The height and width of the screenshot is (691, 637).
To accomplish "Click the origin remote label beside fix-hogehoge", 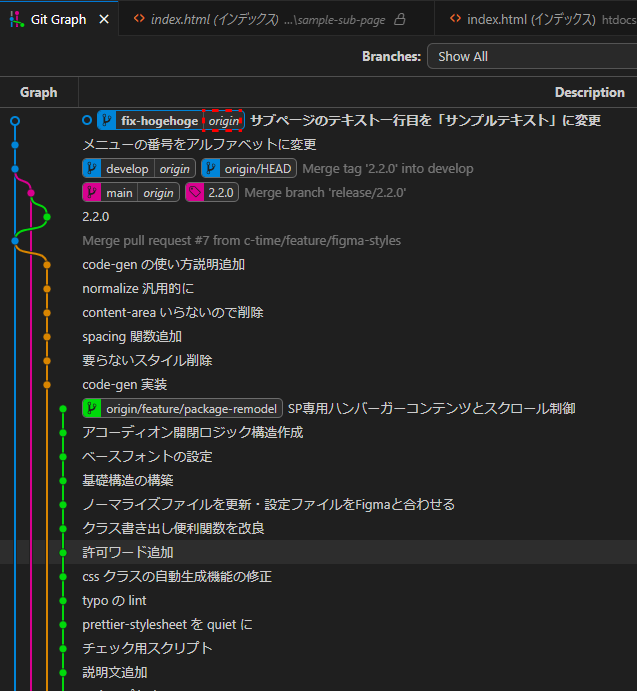I will pos(224,121).
